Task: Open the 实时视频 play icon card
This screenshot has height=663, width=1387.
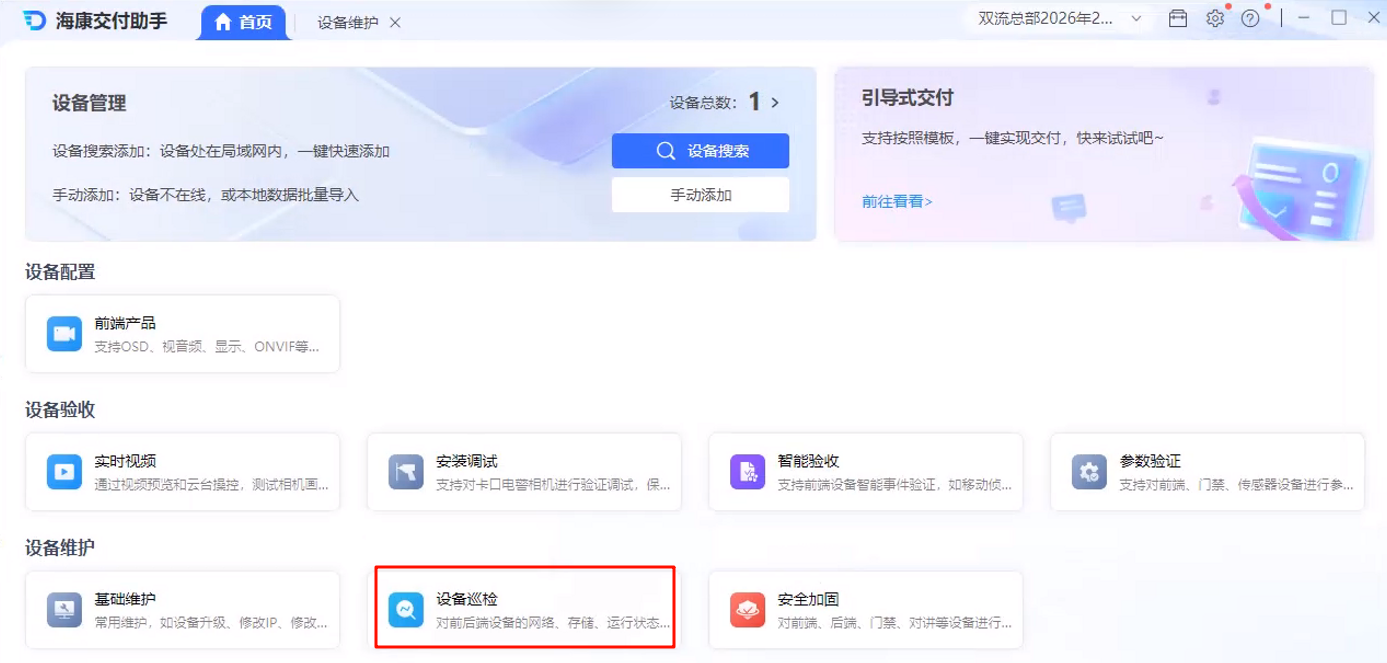Action: (x=64, y=471)
